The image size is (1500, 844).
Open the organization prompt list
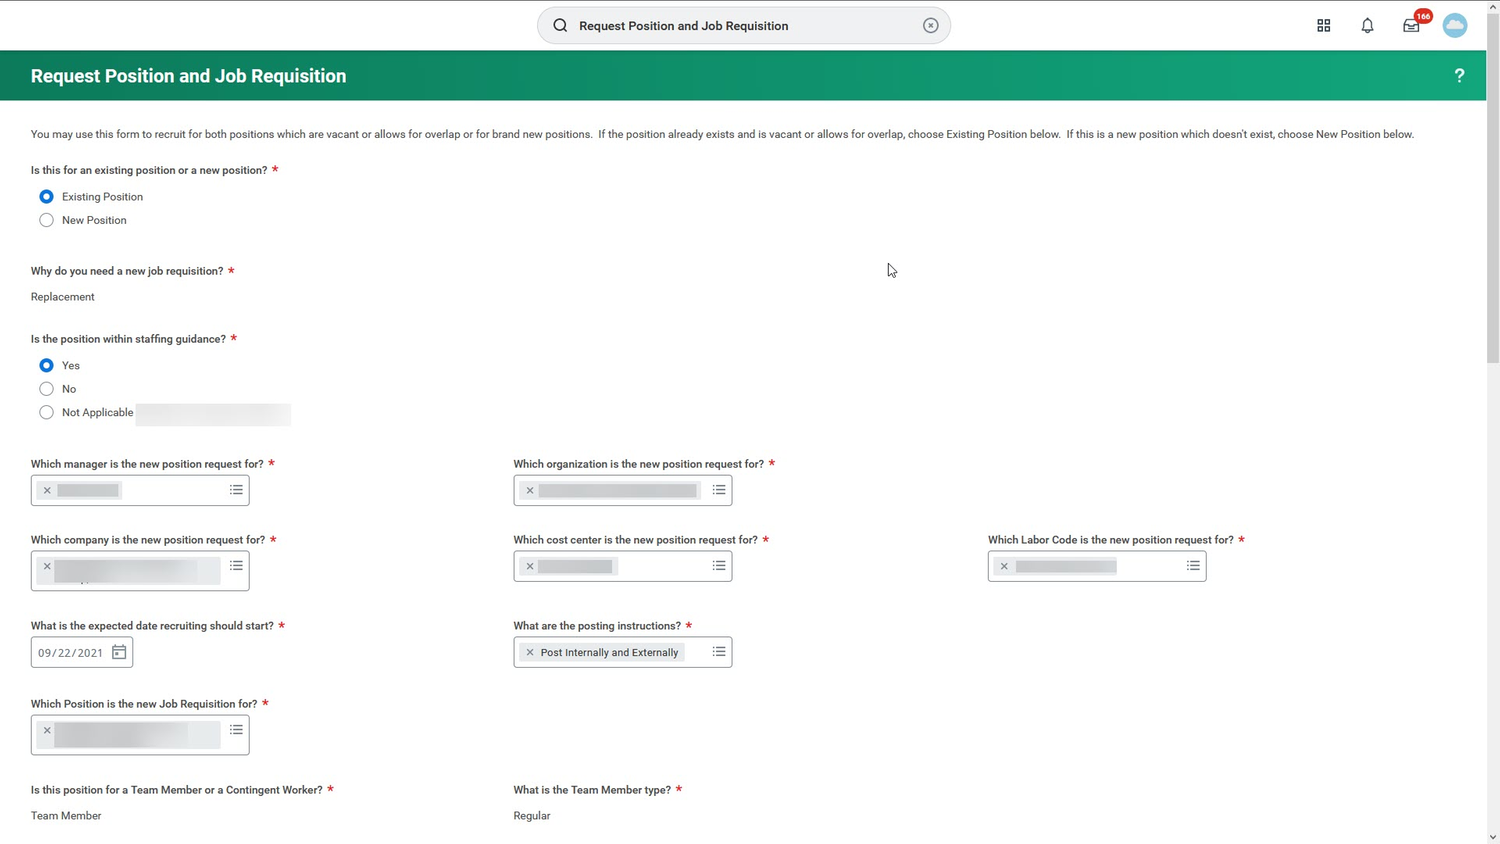pyautogui.click(x=718, y=490)
